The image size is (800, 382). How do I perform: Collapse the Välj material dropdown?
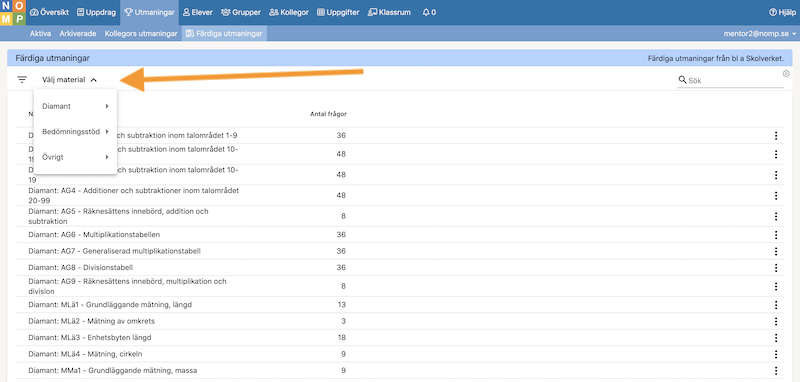click(69, 80)
